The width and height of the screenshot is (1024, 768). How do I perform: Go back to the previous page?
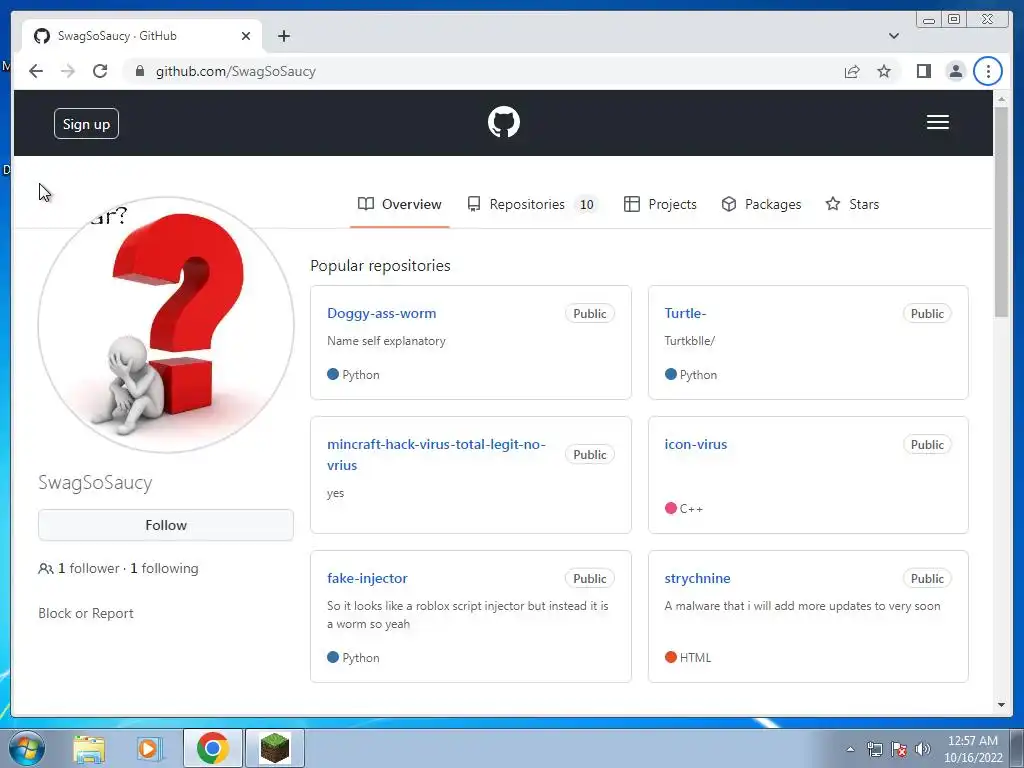tap(36, 71)
